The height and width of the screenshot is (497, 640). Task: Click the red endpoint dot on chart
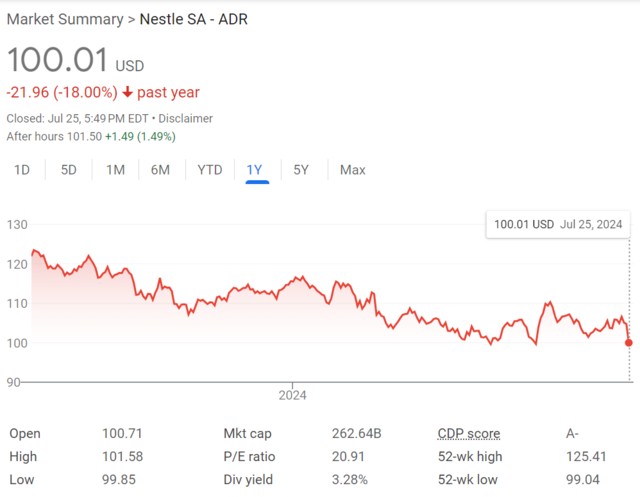628,343
